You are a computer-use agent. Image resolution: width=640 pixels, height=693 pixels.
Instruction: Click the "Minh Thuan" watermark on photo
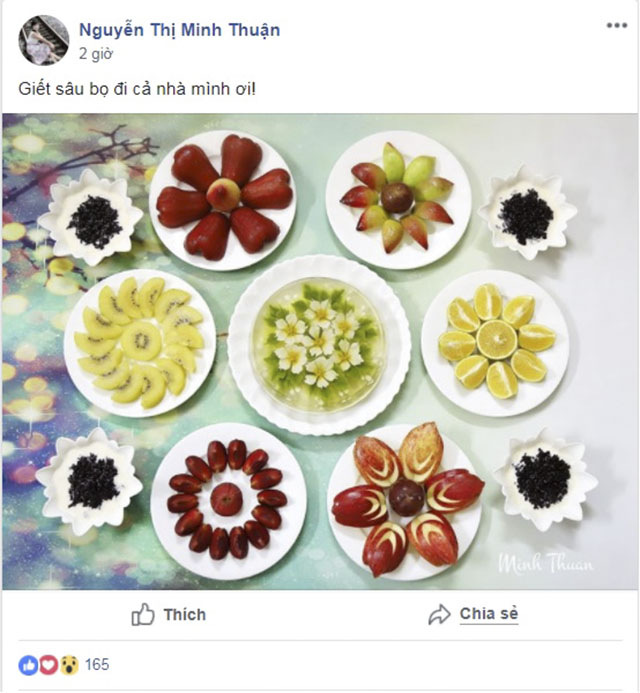(545, 562)
